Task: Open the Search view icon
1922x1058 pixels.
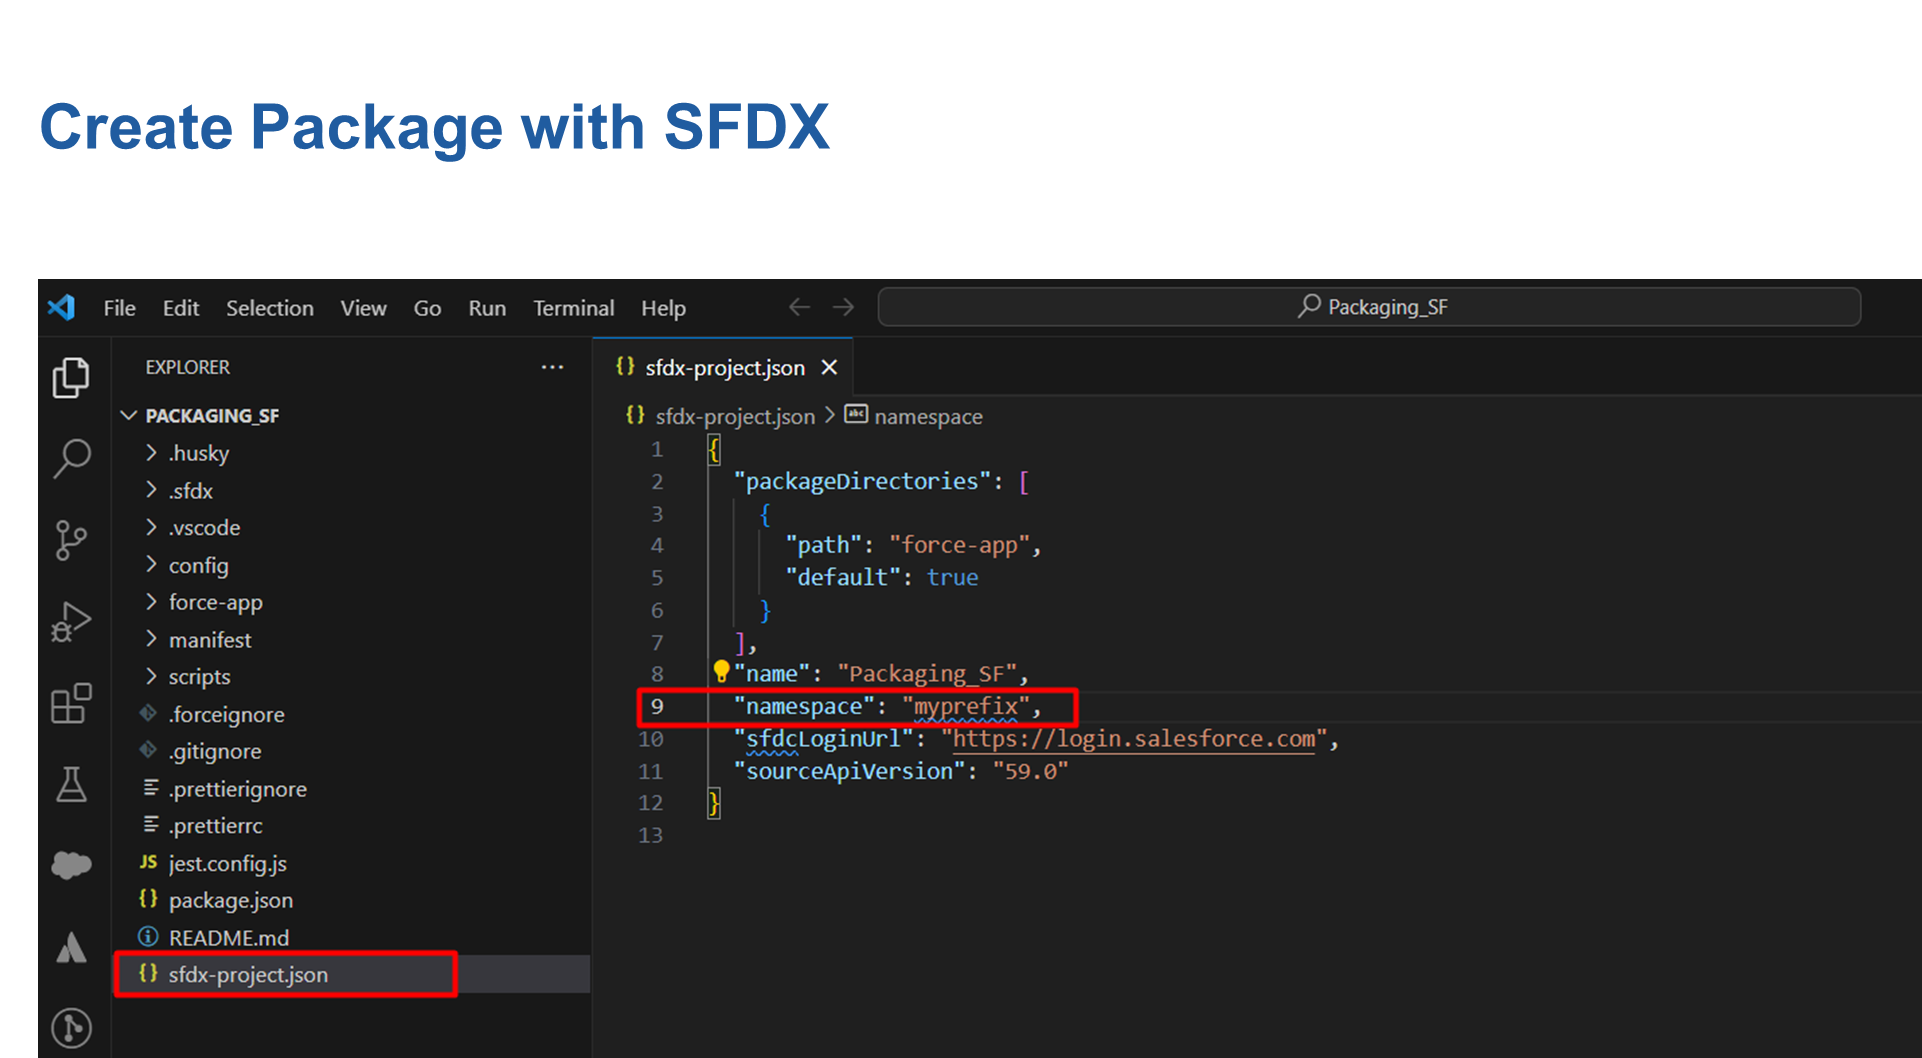Action: 71,458
